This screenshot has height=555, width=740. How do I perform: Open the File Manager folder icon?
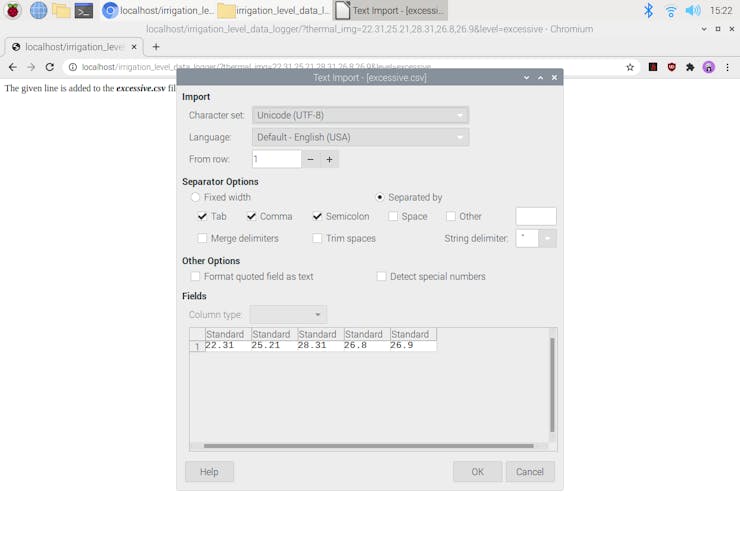click(61, 10)
